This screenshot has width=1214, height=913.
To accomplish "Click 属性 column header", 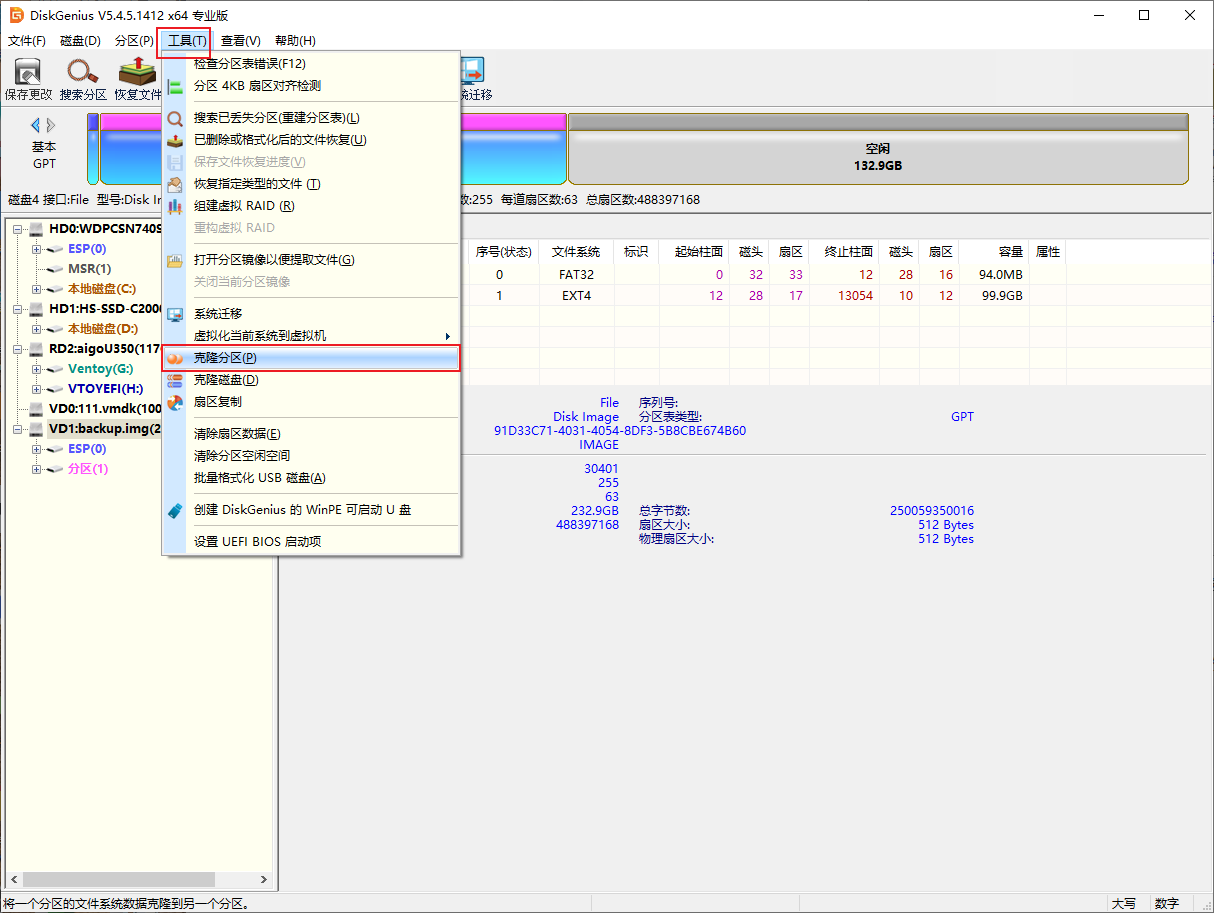I will click(1048, 252).
